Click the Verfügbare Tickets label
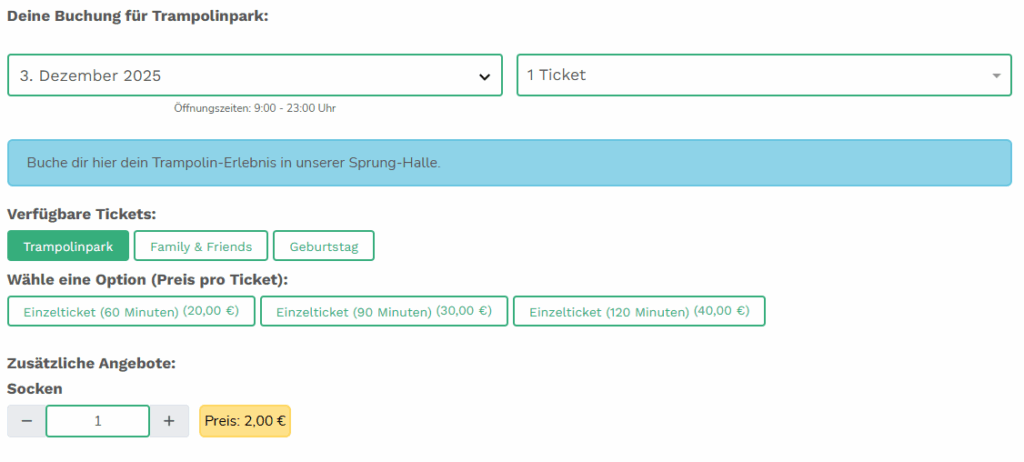Image resolution: width=1024 pixels, height=462 pixels. click(x=82, y=214)
